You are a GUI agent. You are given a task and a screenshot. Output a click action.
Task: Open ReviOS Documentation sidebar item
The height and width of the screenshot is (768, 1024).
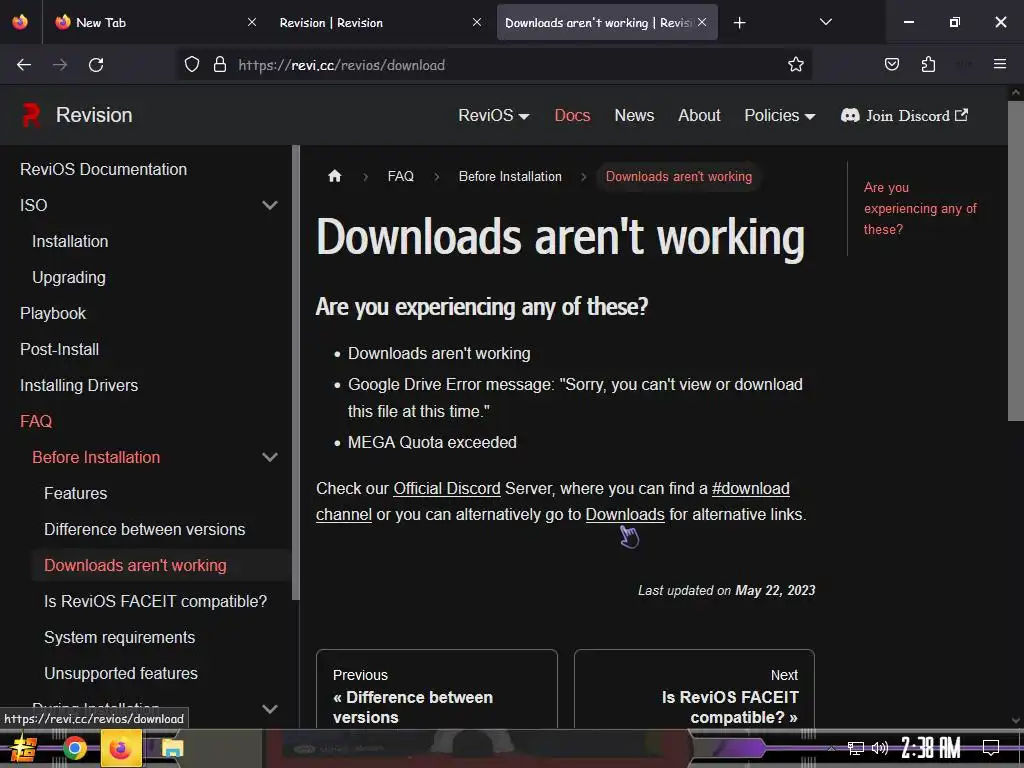coord(103,169)
